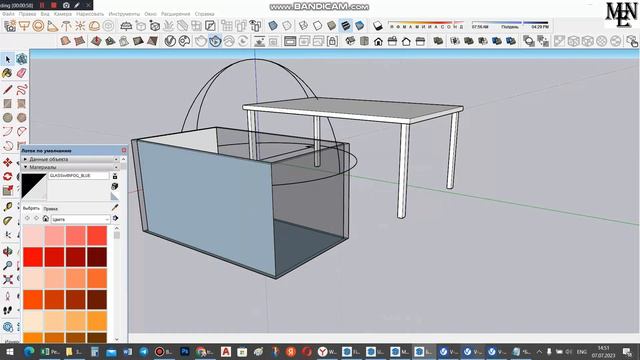
Task: Pick the Paint Bucket tool
Action: pos(7,73)
